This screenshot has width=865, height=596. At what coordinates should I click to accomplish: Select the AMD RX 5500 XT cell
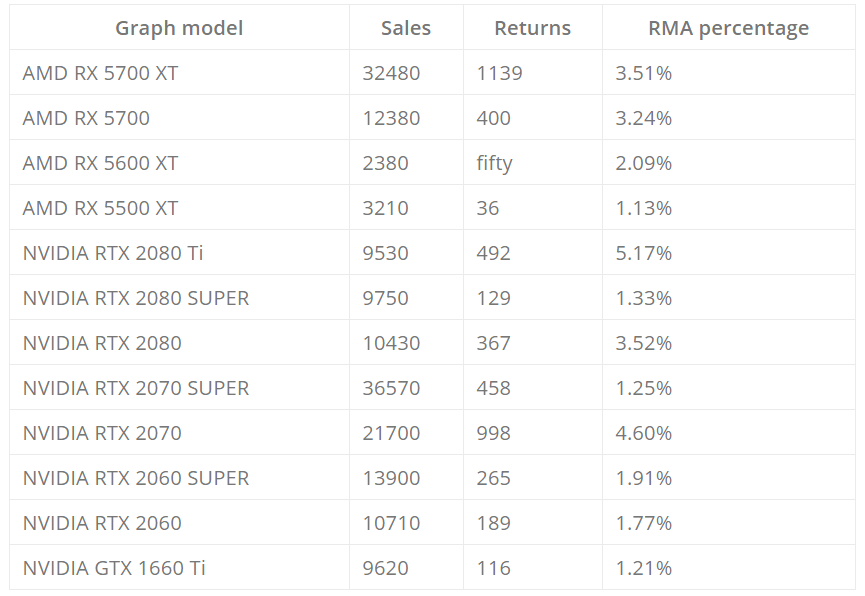(x=100, y=208)
